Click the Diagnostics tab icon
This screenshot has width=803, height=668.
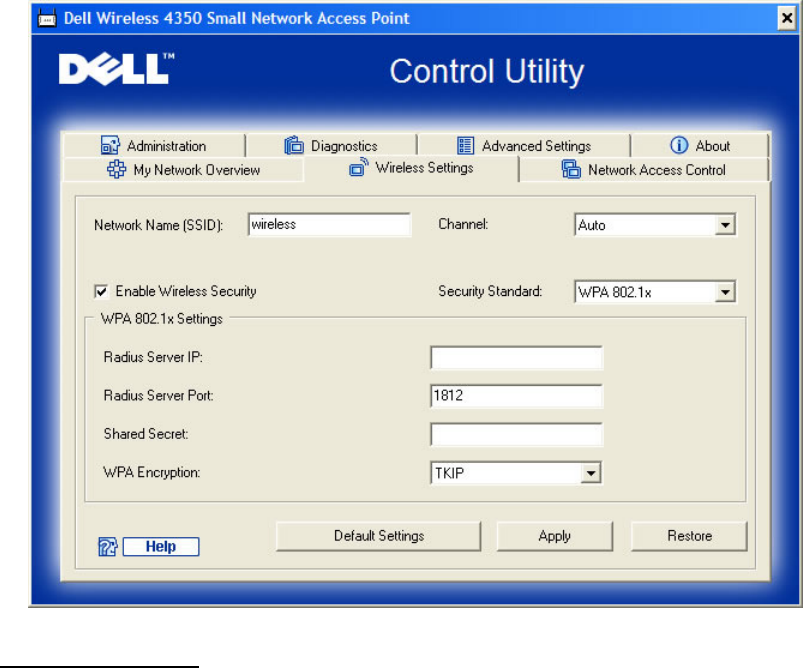294,145
